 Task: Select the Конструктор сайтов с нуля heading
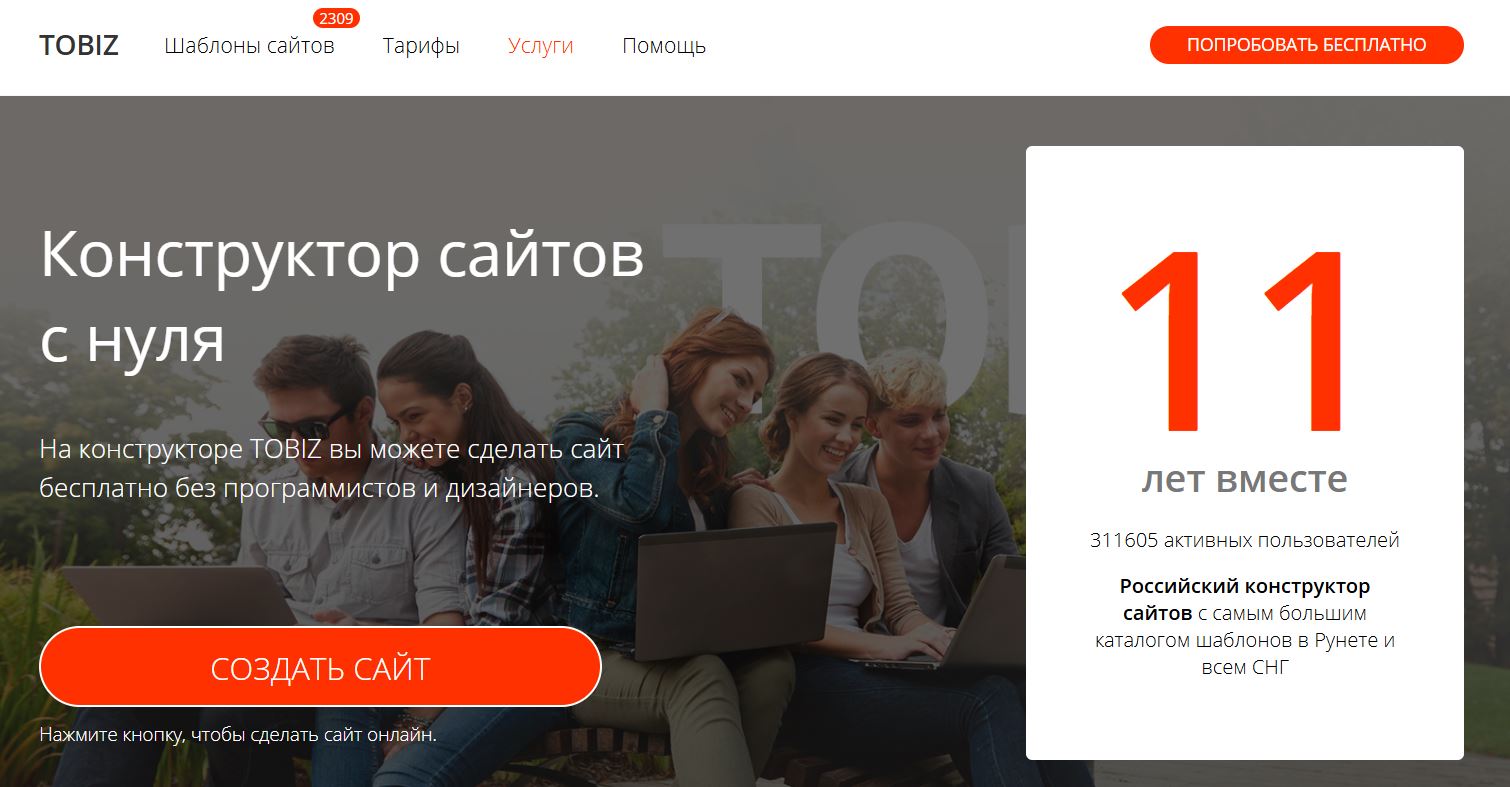point(342,297)
